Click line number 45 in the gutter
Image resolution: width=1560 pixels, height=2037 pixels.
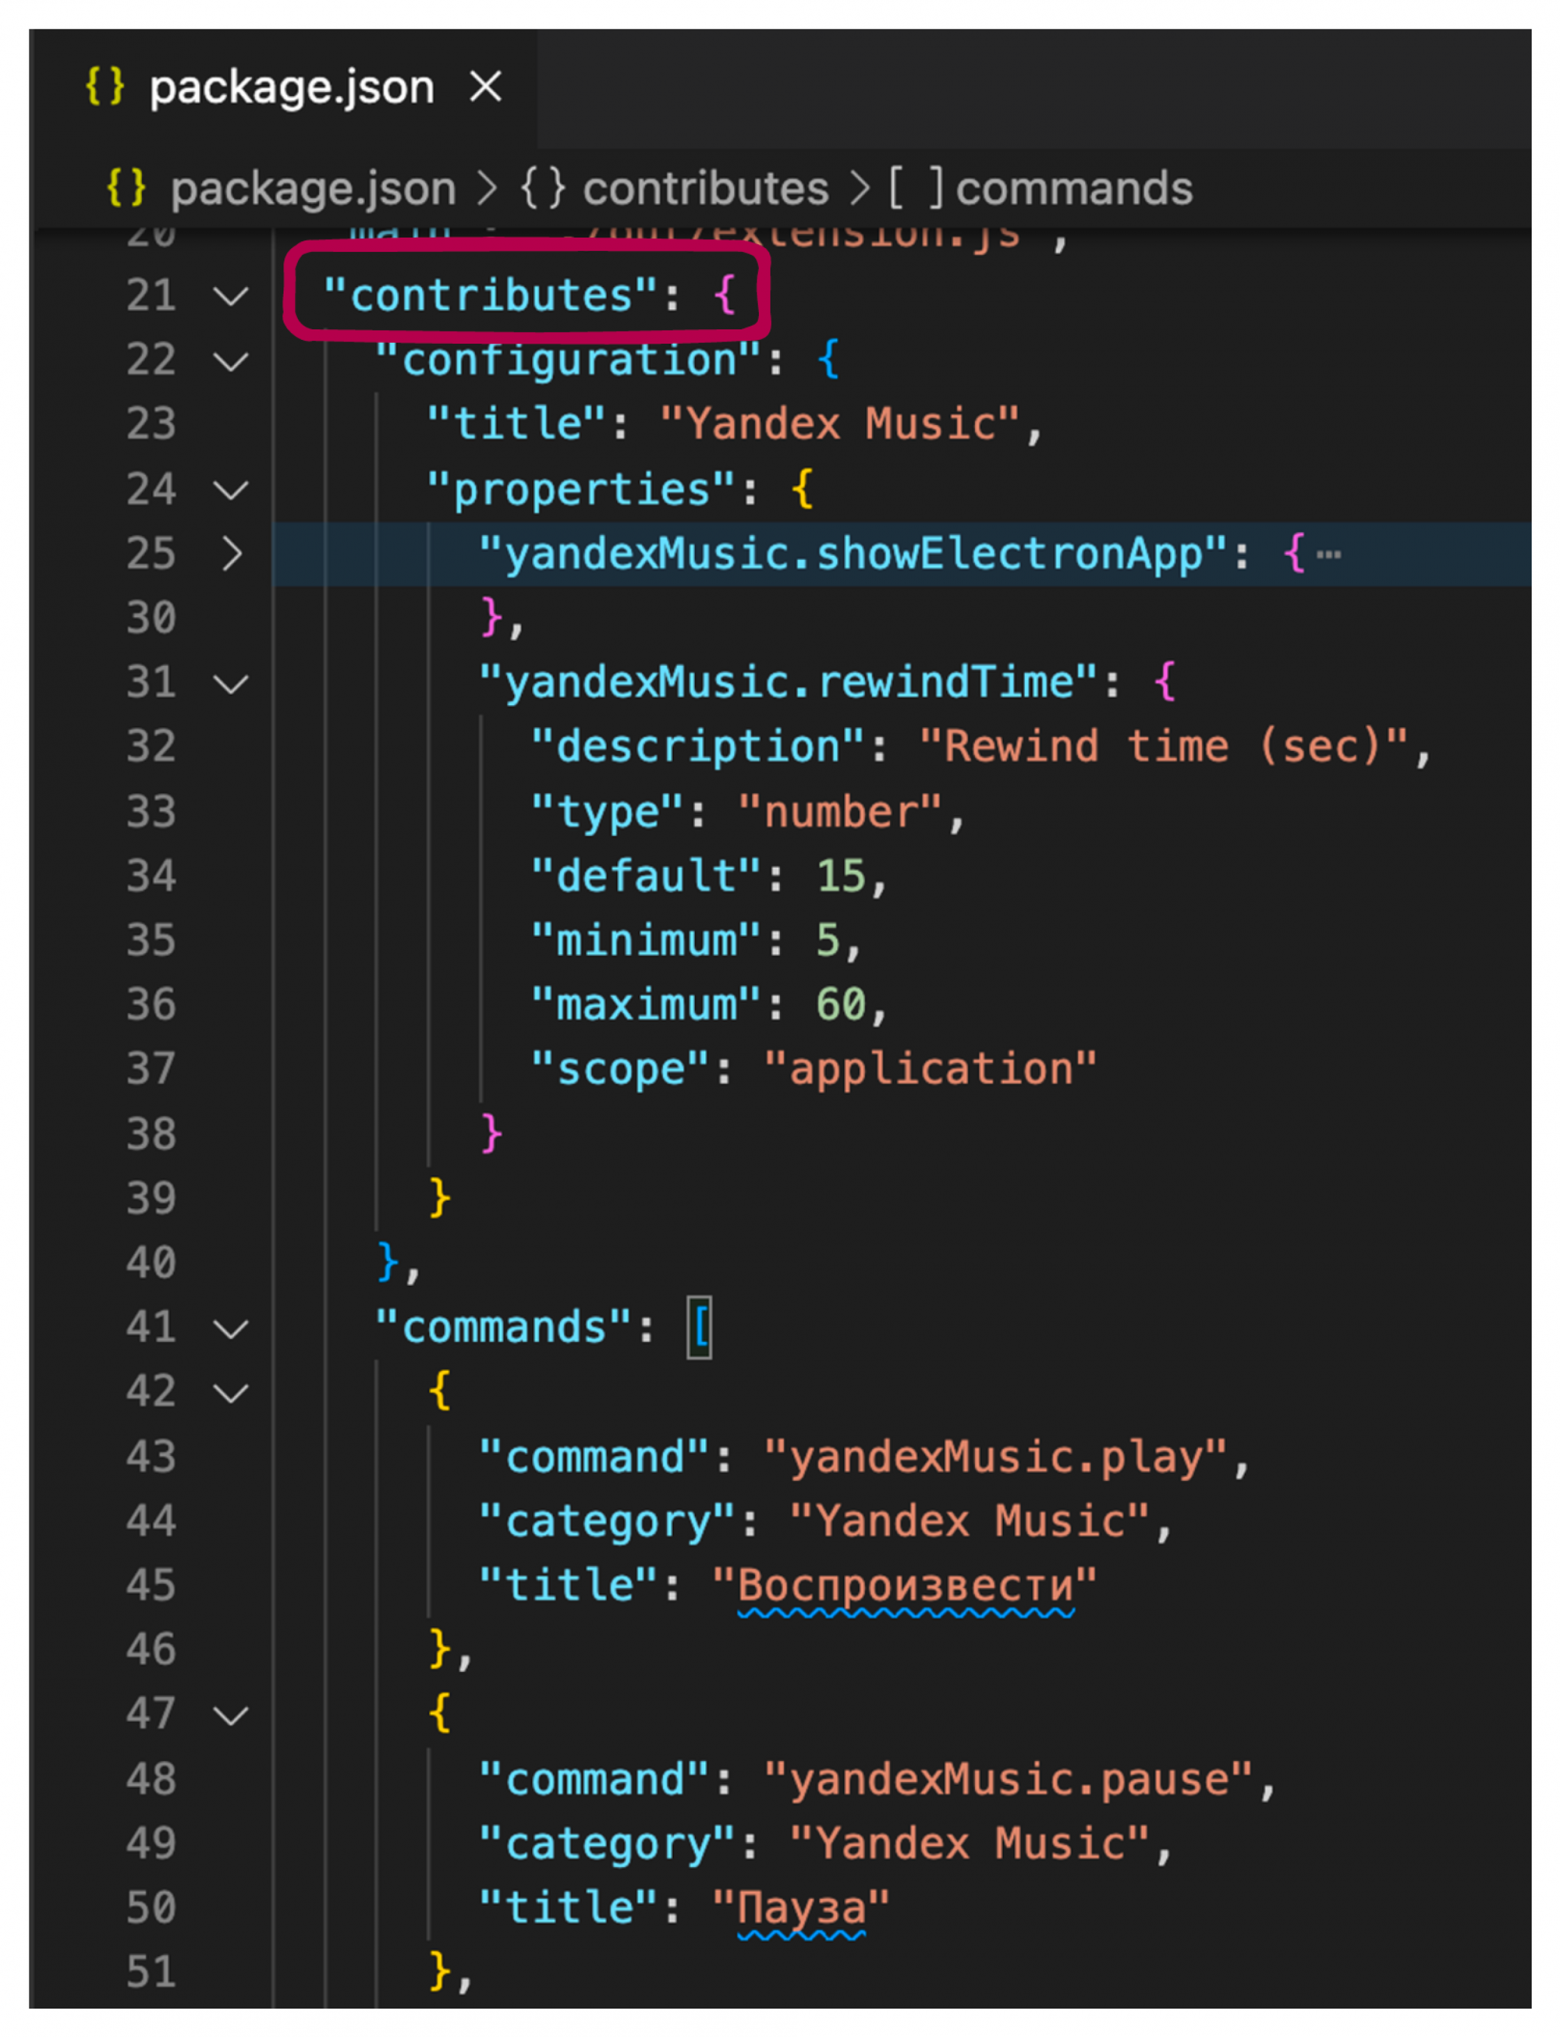click(151, 1585)
